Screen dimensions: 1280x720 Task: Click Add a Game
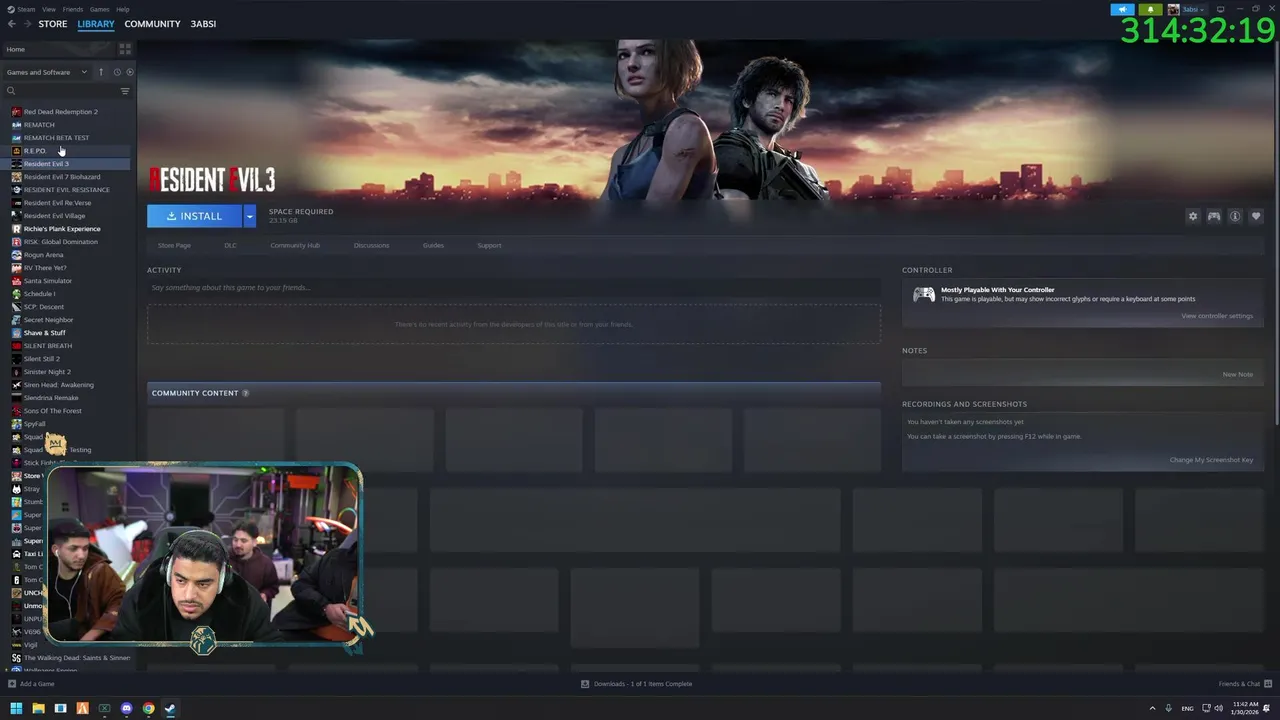pyautogui.click(x=31, y=684)
